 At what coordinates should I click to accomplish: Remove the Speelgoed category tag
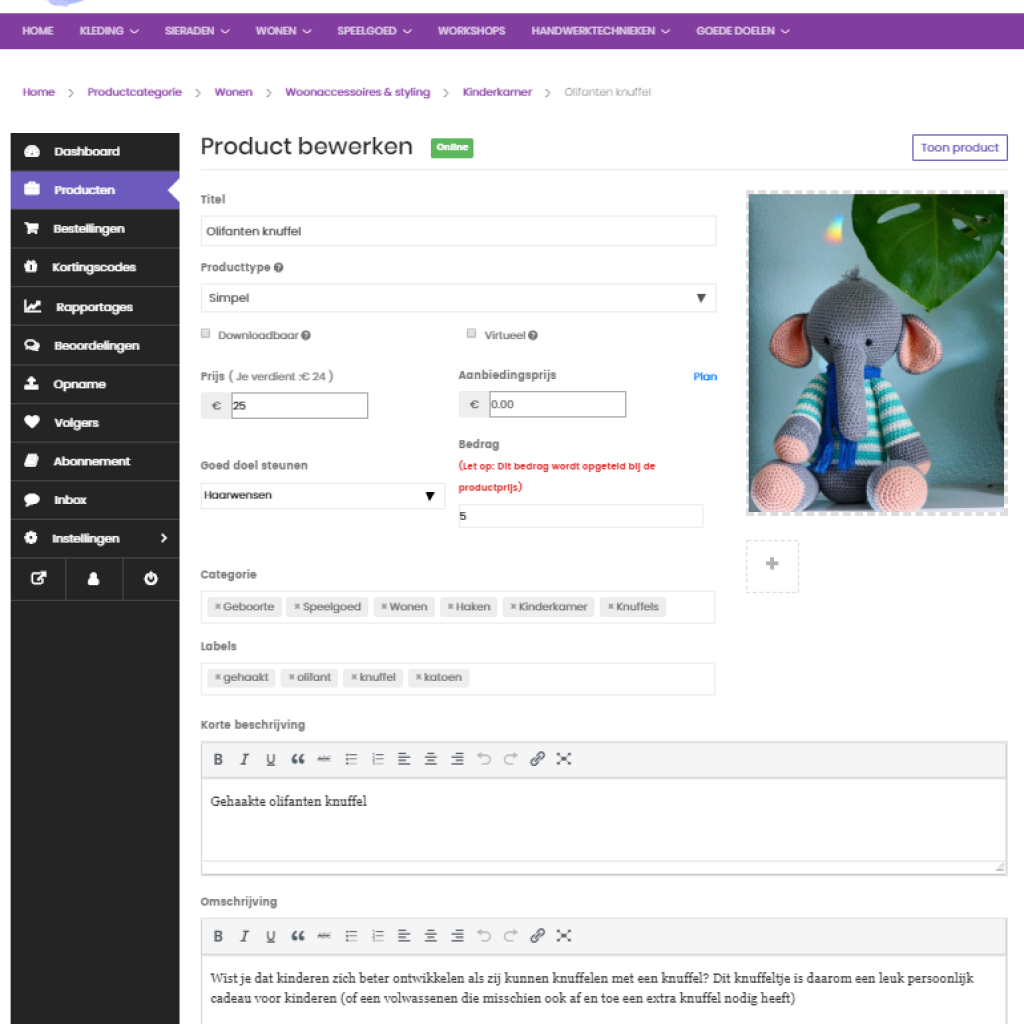tap(297, 607)
